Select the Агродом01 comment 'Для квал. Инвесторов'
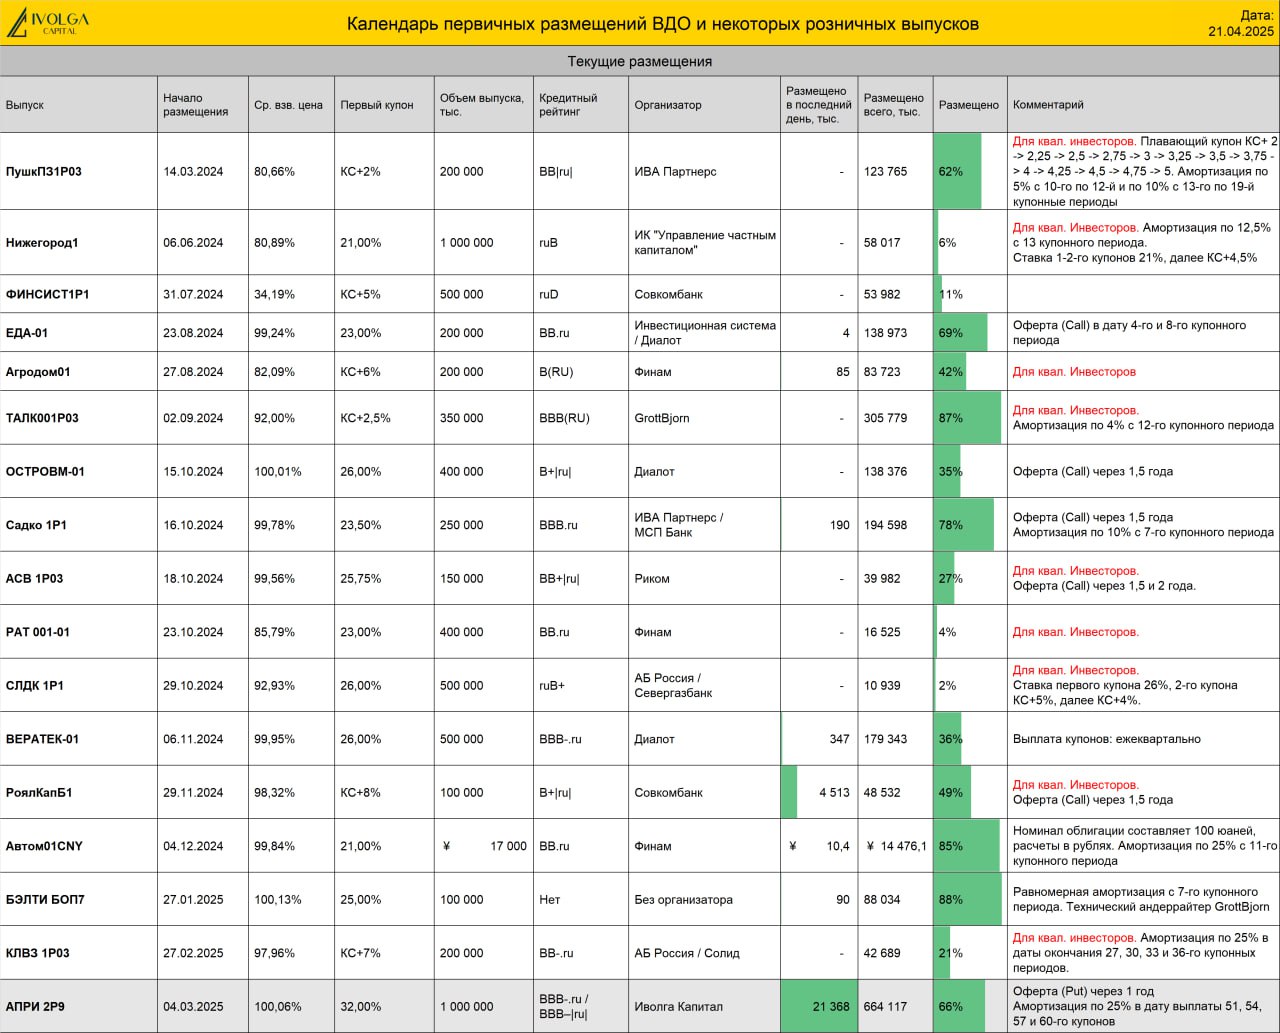1280x1033 pixels. (x=1074, y=372)
